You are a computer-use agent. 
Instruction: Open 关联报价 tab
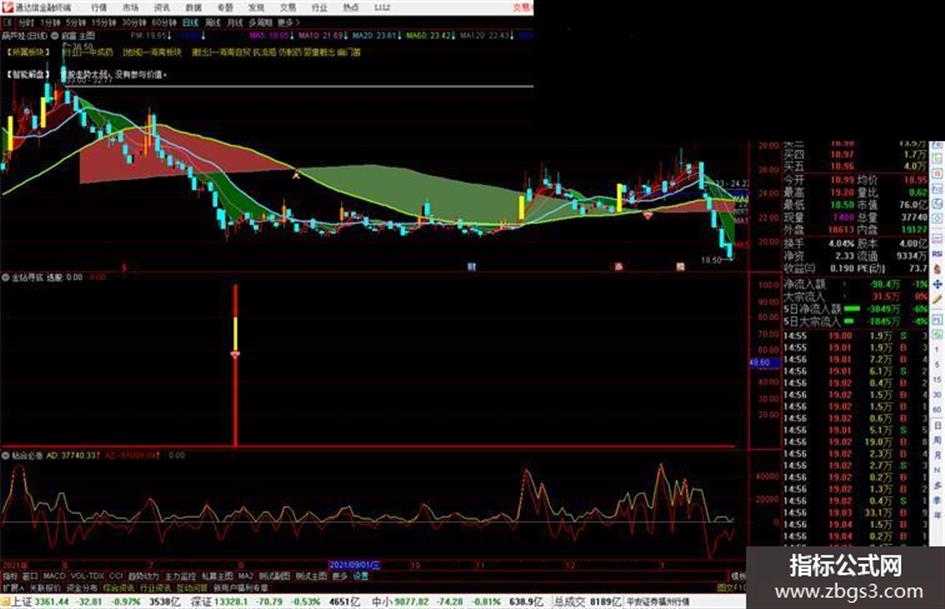click(45, 587)
